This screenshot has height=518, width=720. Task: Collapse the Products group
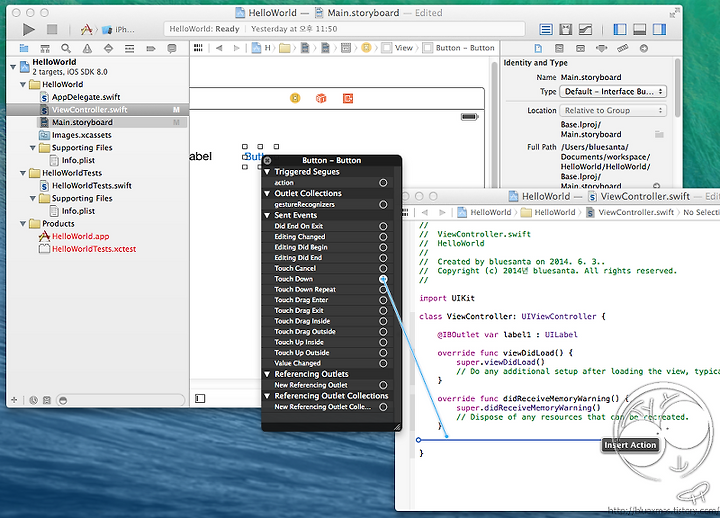[x=22, y=224]
